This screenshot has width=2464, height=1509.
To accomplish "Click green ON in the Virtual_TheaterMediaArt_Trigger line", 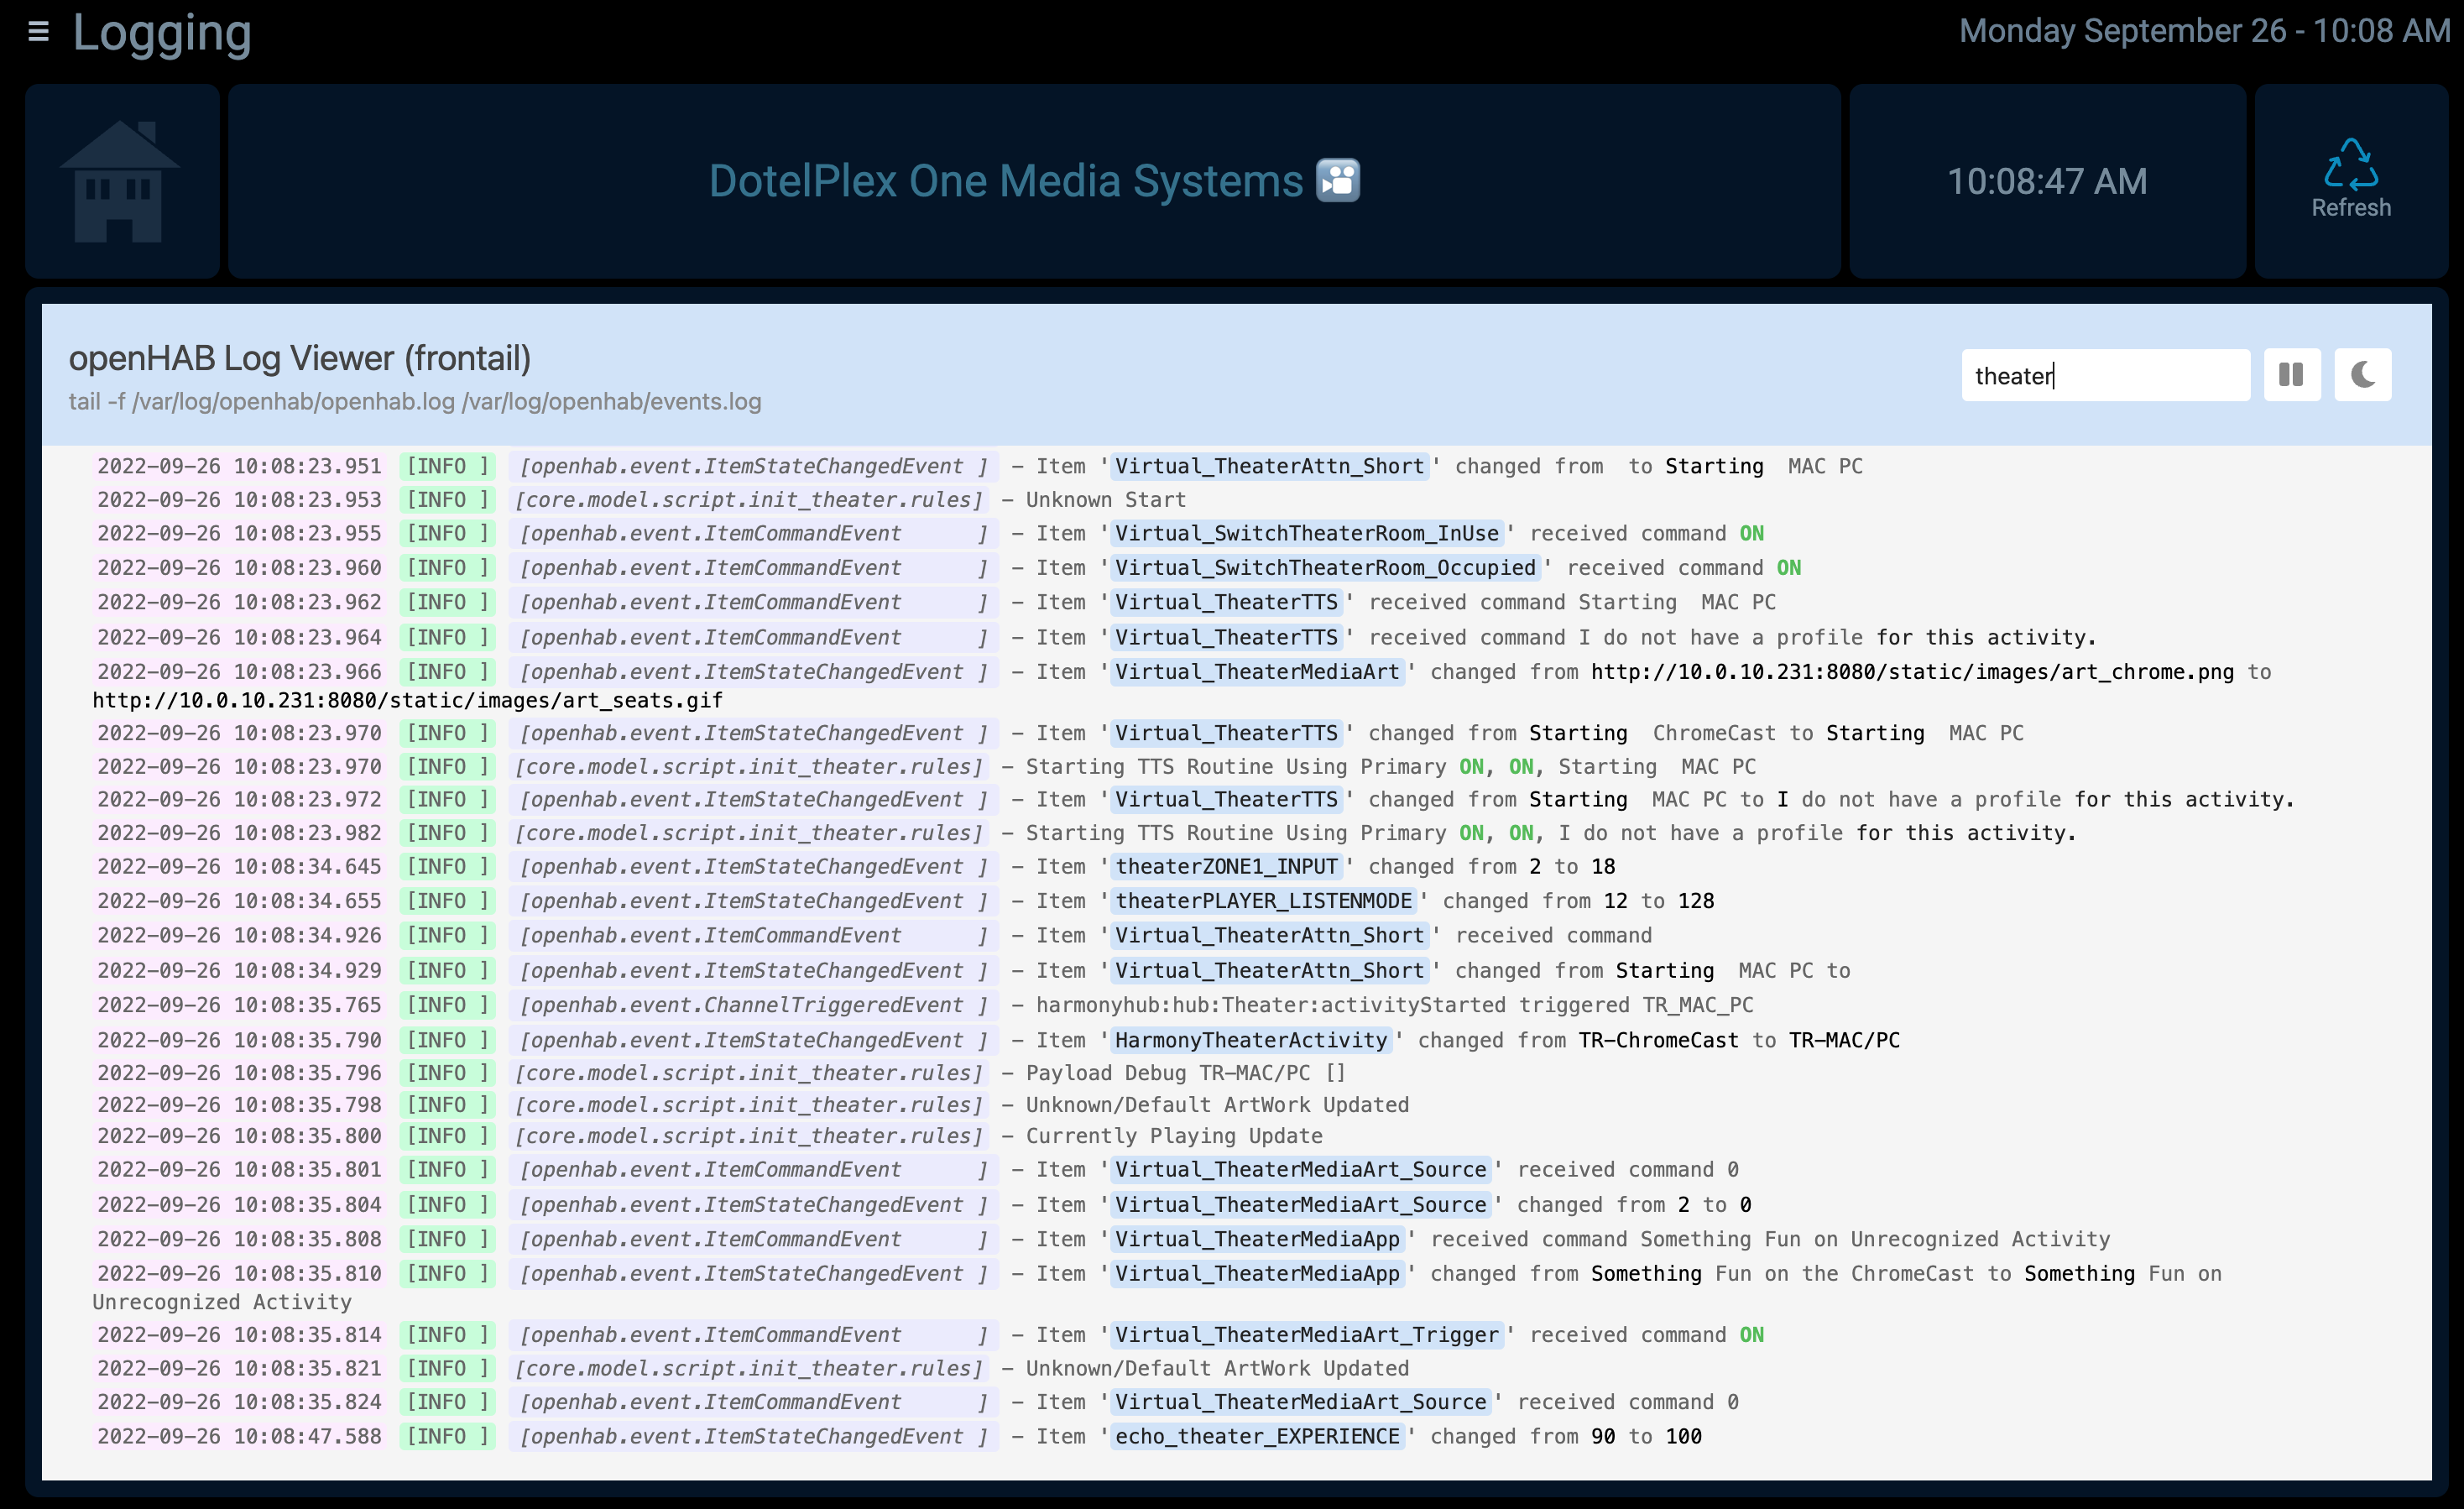I will coord(1751,1334).
